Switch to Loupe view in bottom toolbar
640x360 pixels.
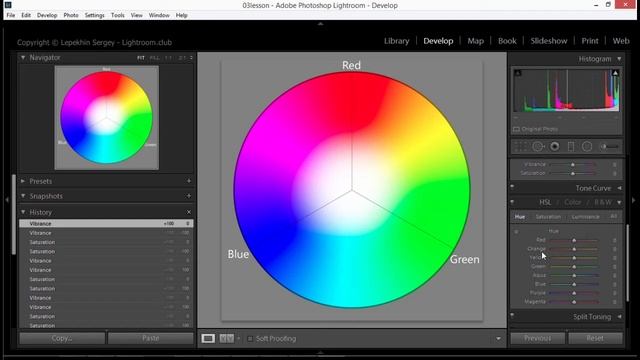point(208,338)
